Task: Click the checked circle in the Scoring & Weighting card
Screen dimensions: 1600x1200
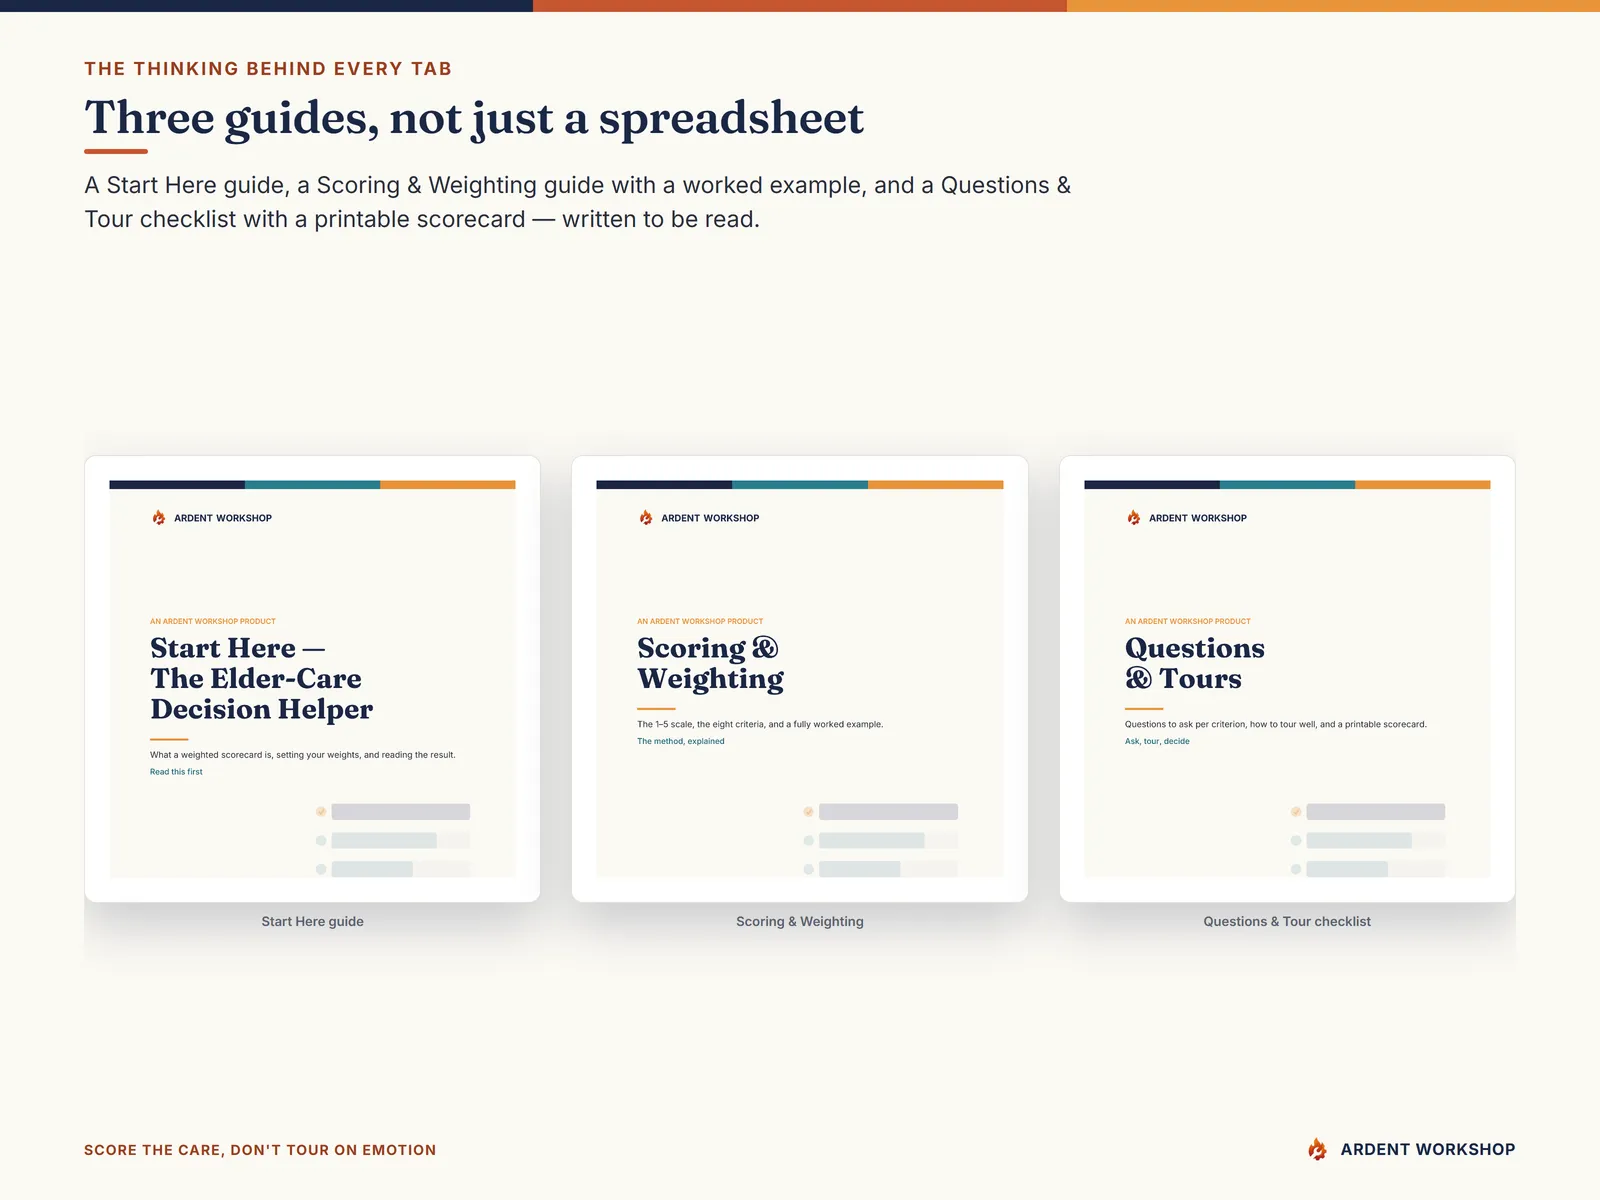Action: coord(808,812)
